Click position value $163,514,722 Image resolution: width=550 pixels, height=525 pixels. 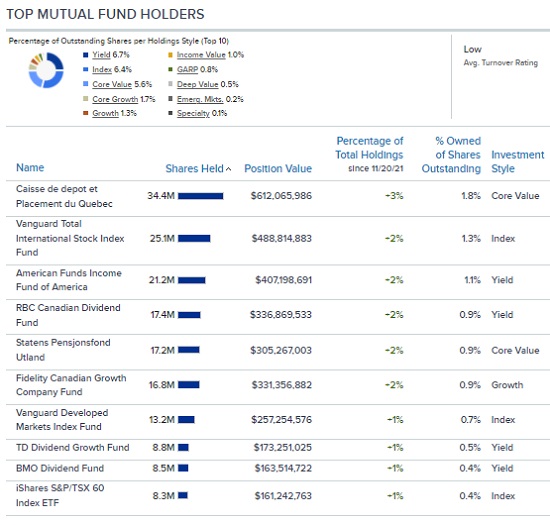tap(283, 468)
